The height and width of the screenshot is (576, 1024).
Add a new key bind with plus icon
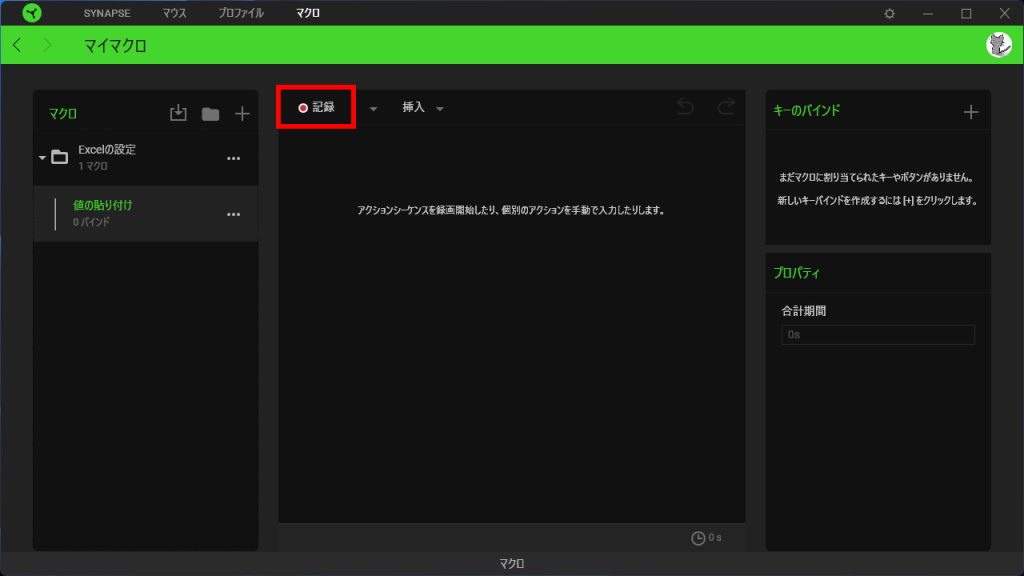971,112
